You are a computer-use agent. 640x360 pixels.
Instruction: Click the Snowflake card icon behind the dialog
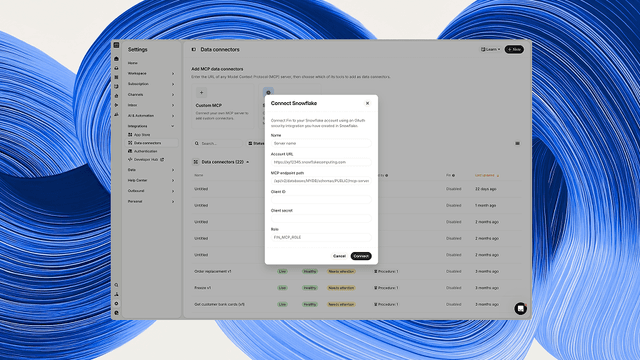click(268, 92)
